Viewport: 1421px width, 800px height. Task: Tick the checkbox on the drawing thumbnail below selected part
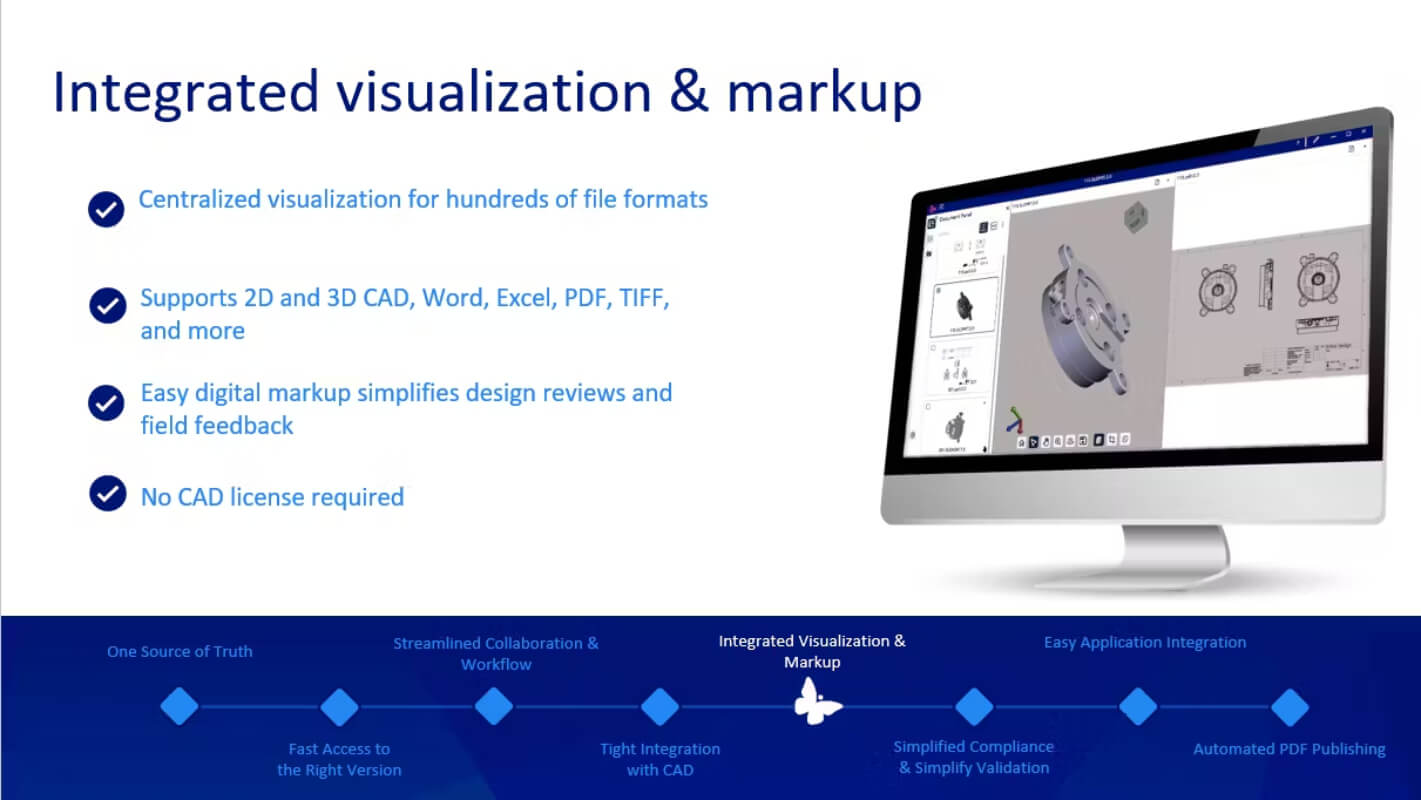click(933, 348)
